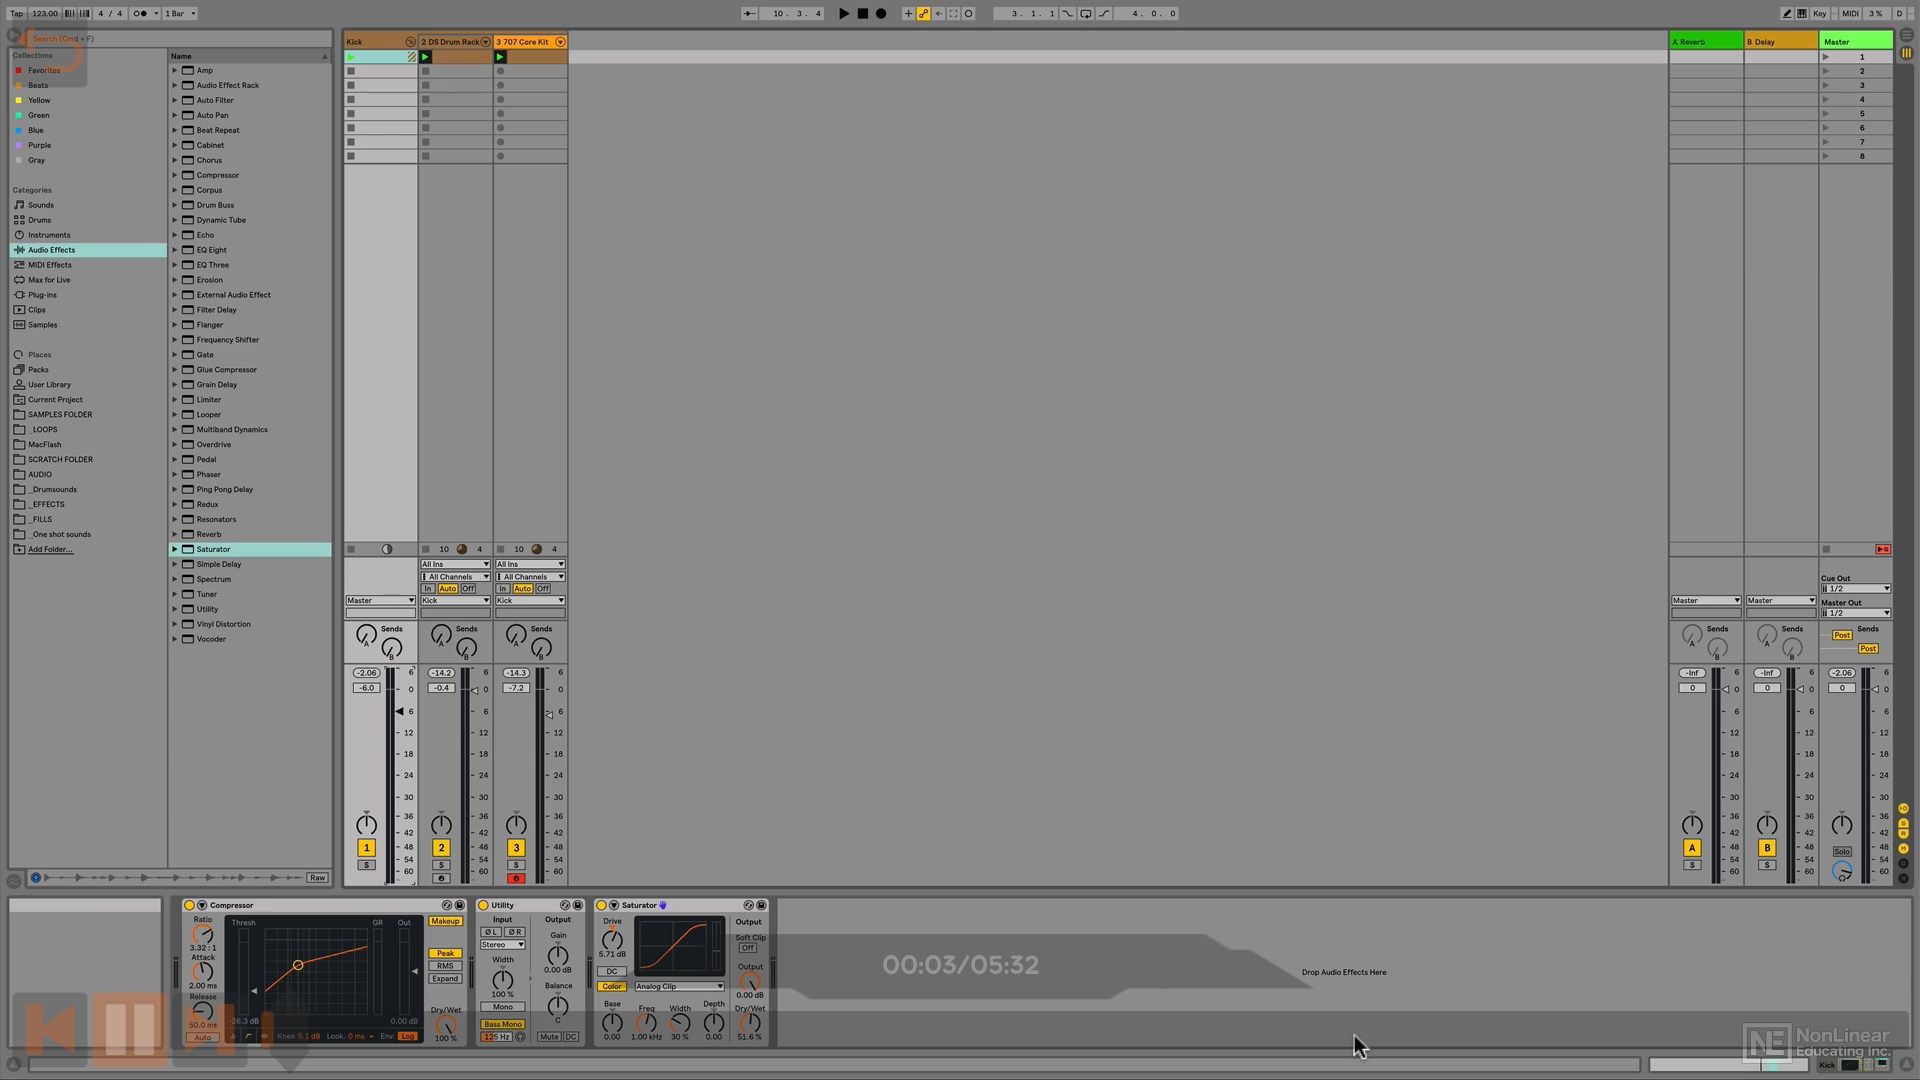This screenshot has height=1080, width=1920.
Task: Click the Session Record circle button
Action: [x=968, y=13]
